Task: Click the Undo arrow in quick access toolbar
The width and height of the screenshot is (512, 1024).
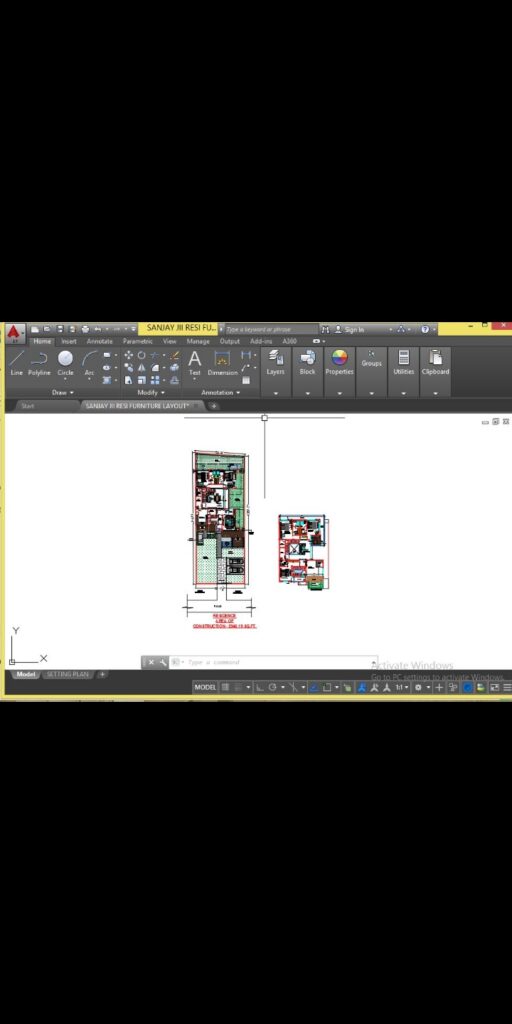Action: (x=97, y=329)
